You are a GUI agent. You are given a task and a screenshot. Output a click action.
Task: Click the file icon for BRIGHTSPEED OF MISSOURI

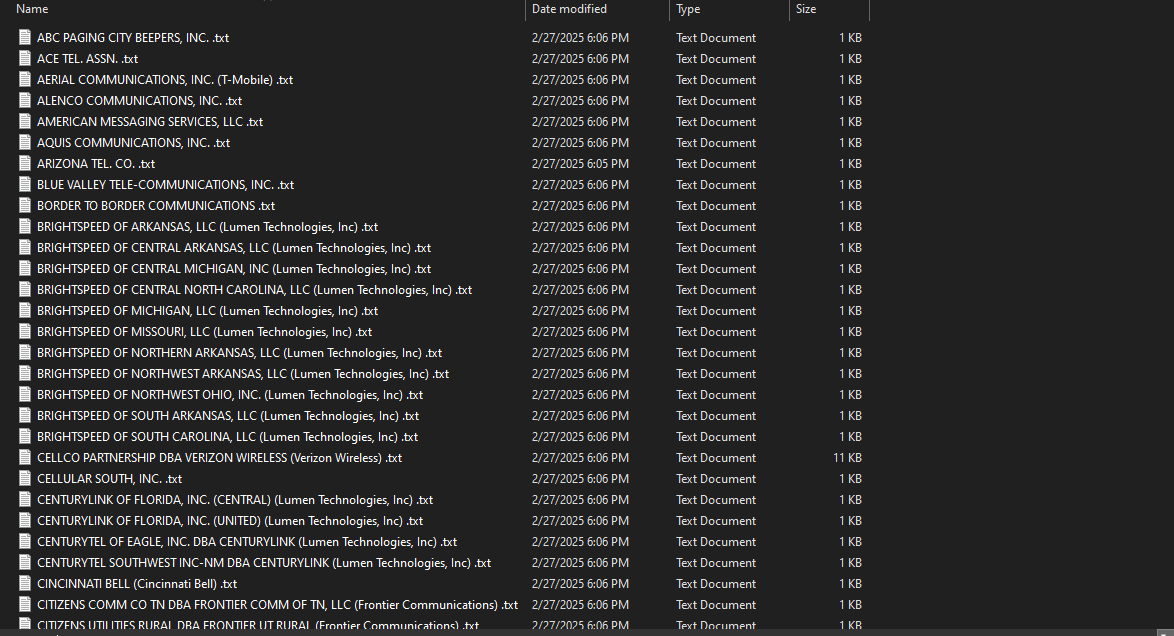25,330
